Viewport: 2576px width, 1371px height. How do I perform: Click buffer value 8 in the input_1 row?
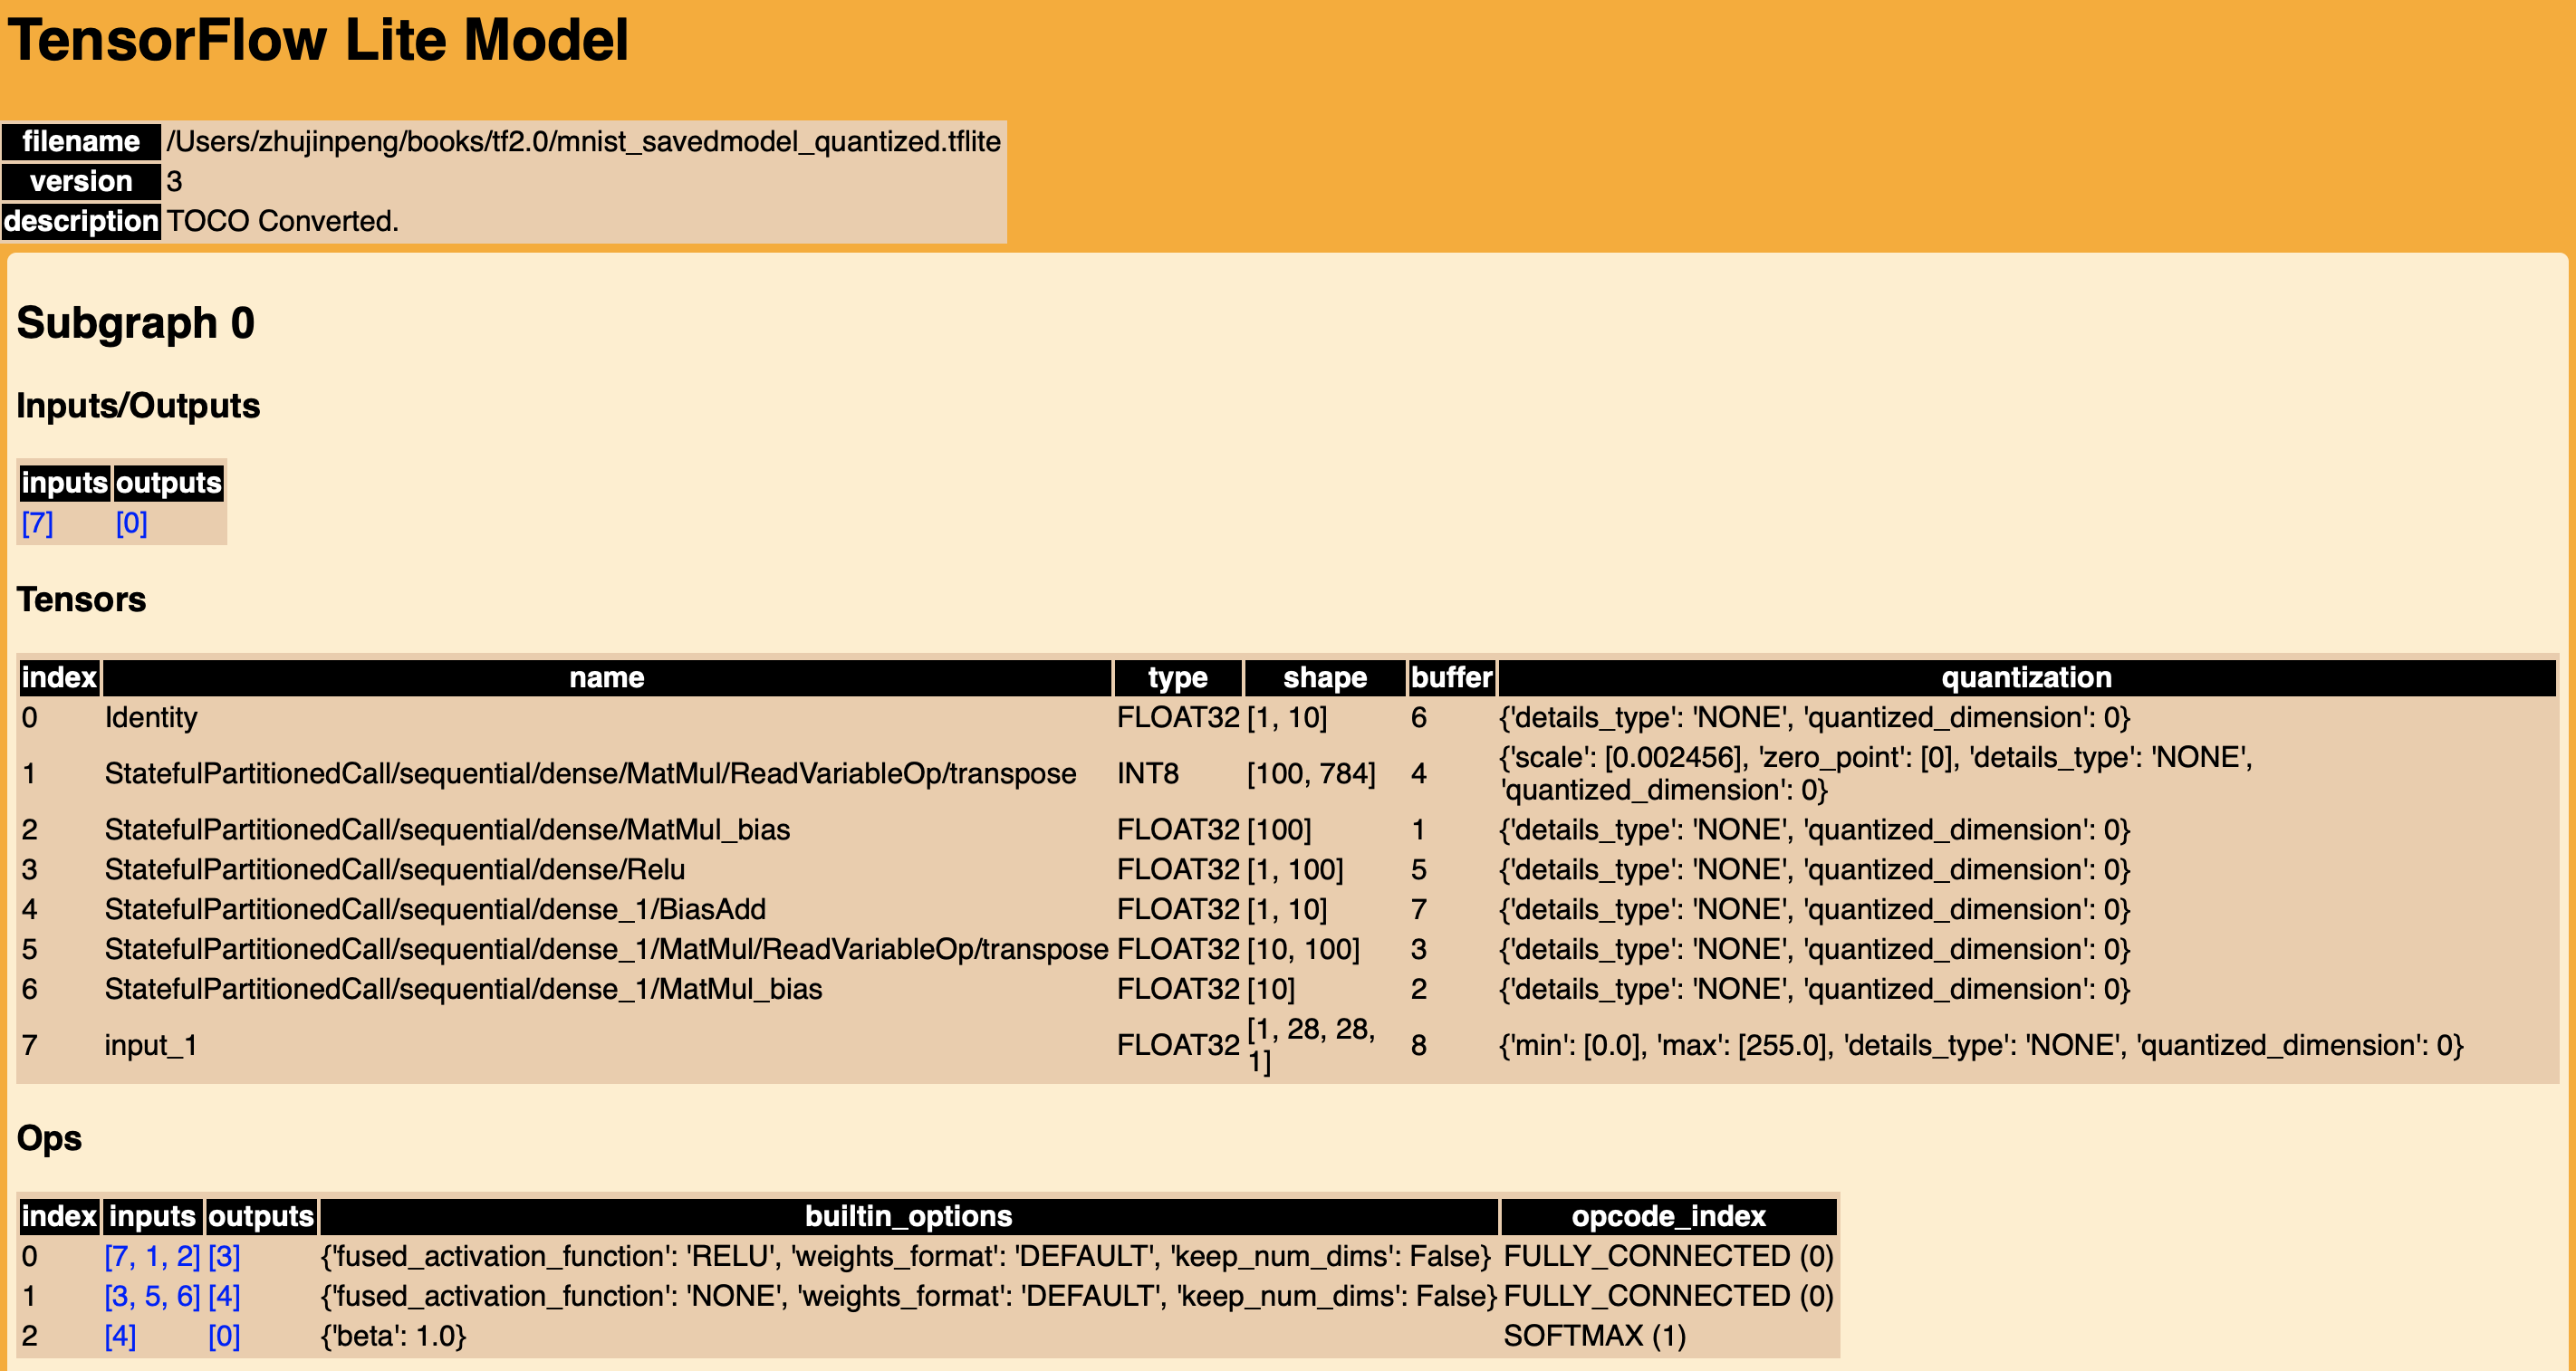coord(1418,1046)
